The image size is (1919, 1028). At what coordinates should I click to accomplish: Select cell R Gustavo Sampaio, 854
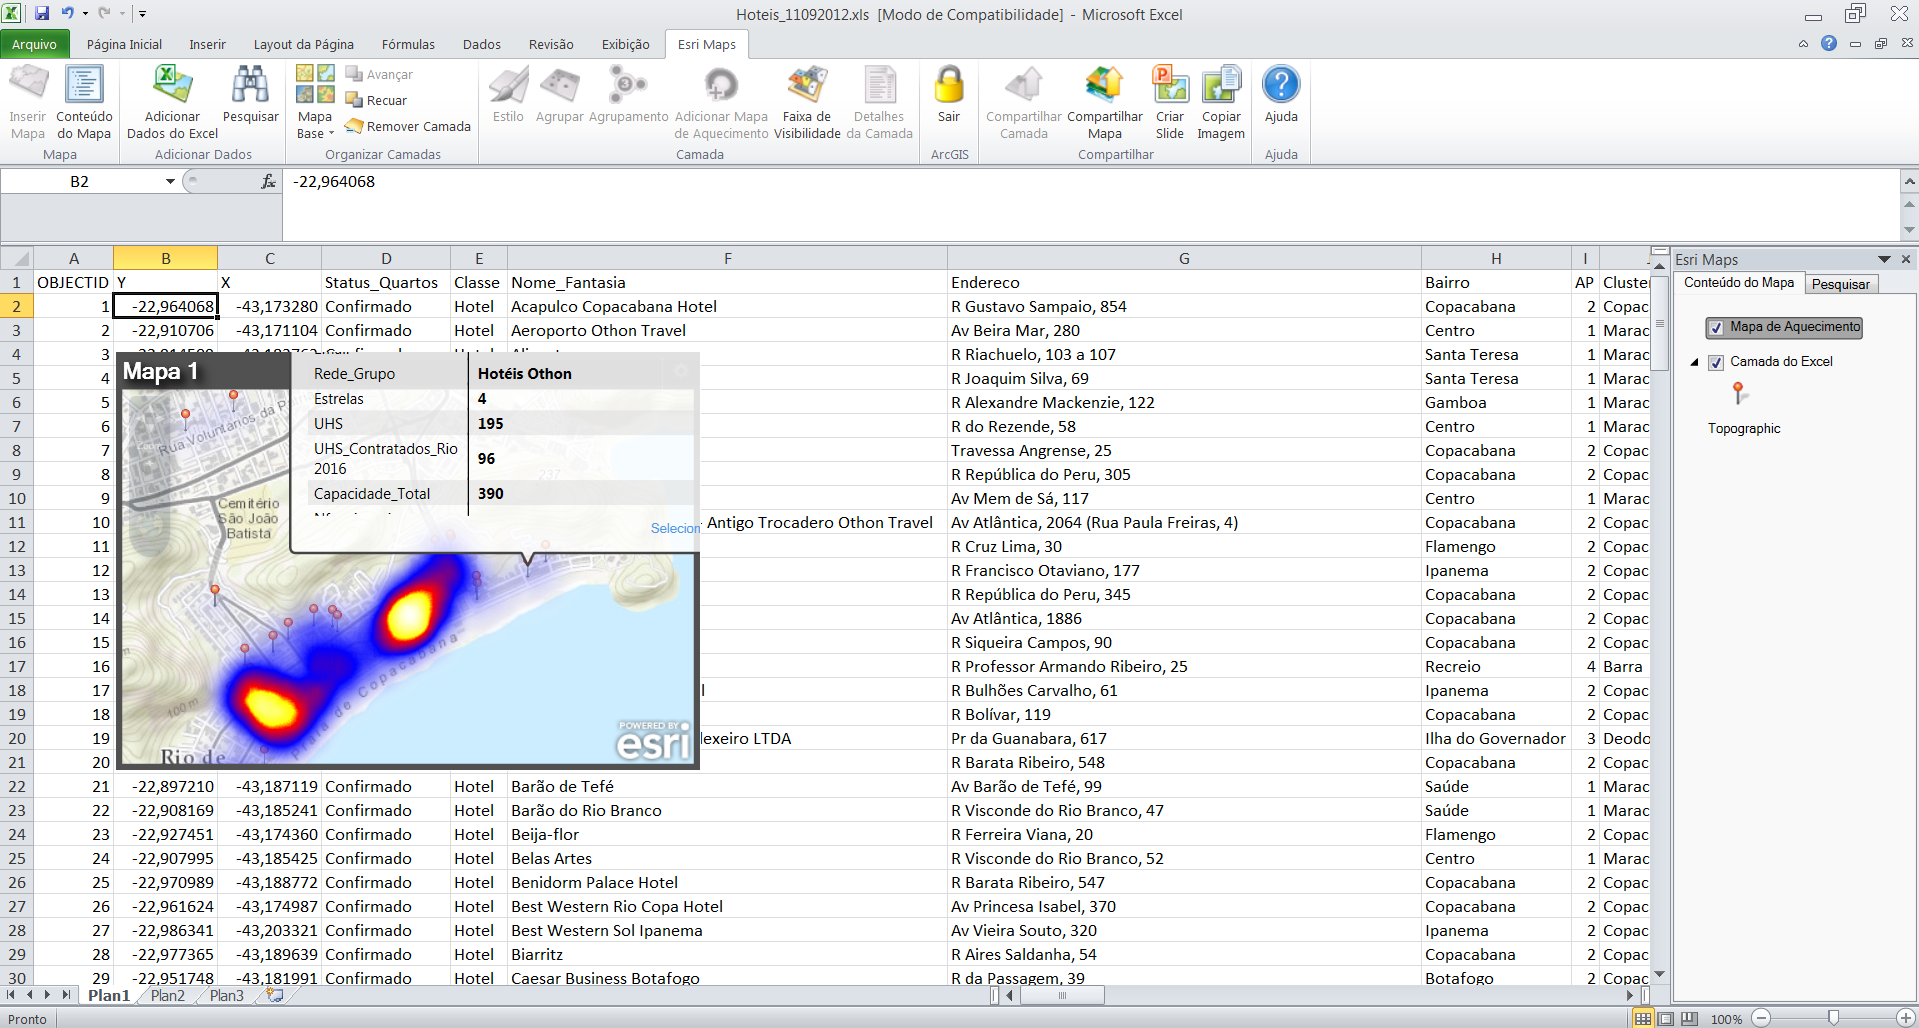tap(1184, 306)
